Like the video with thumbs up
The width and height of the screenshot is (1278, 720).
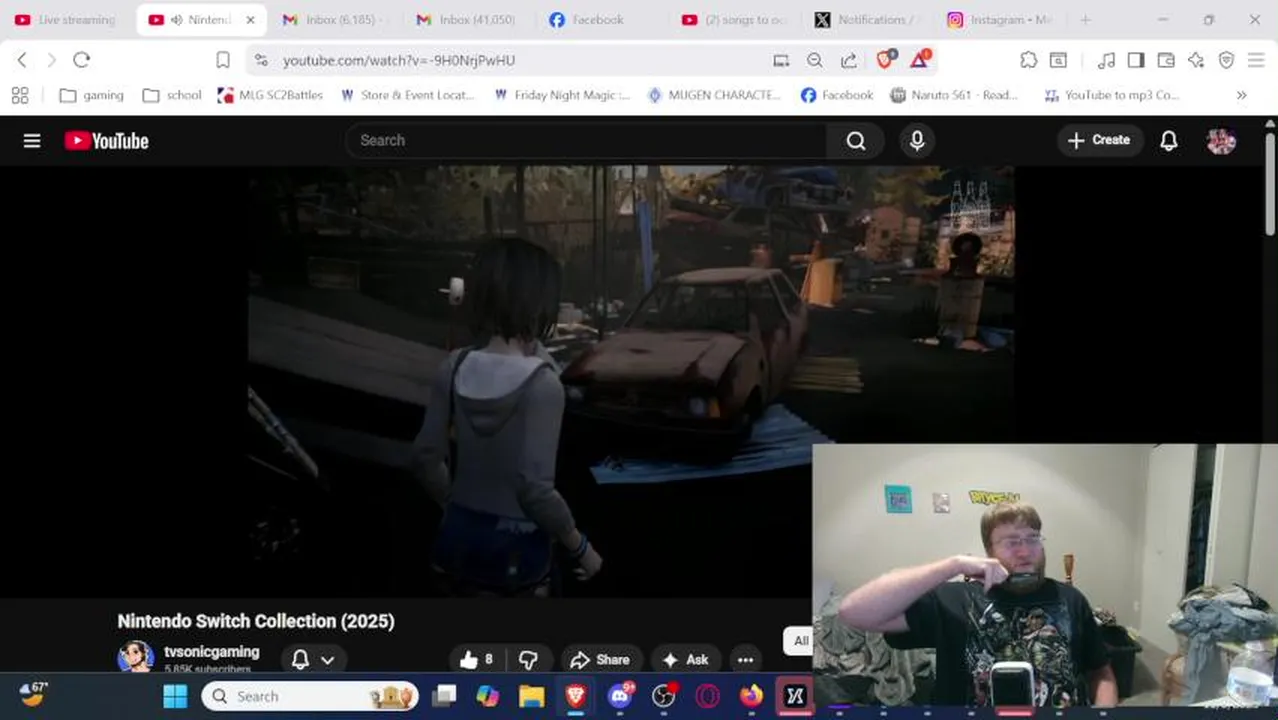coord(477,659)
